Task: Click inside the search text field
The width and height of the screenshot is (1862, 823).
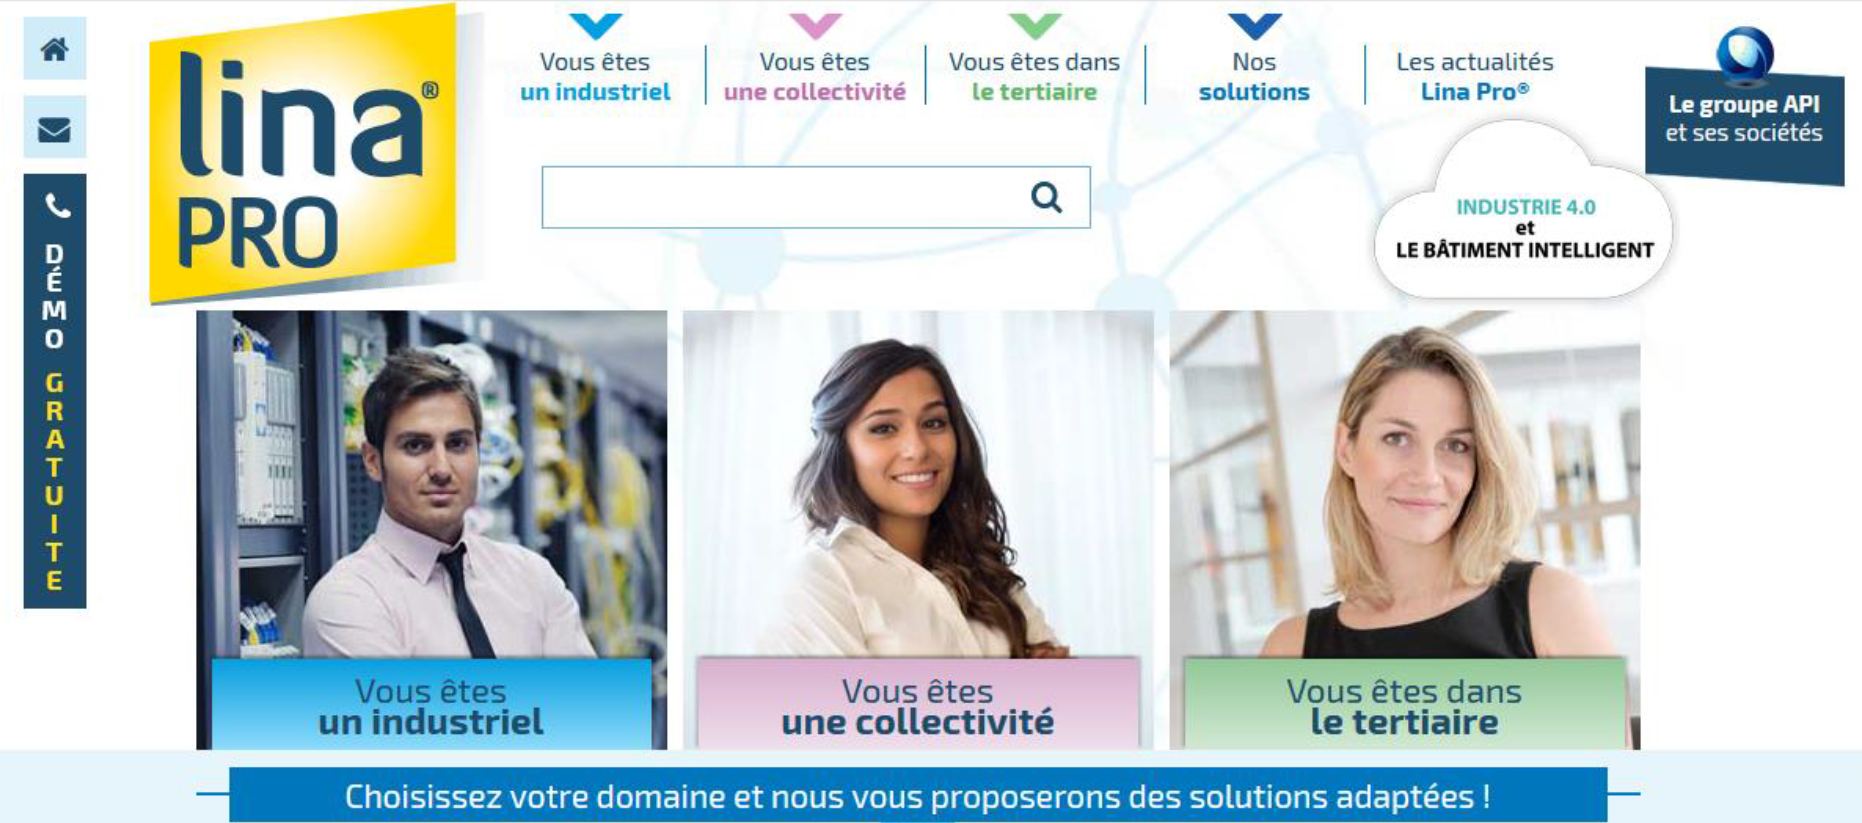Action: tap(785, 197)
